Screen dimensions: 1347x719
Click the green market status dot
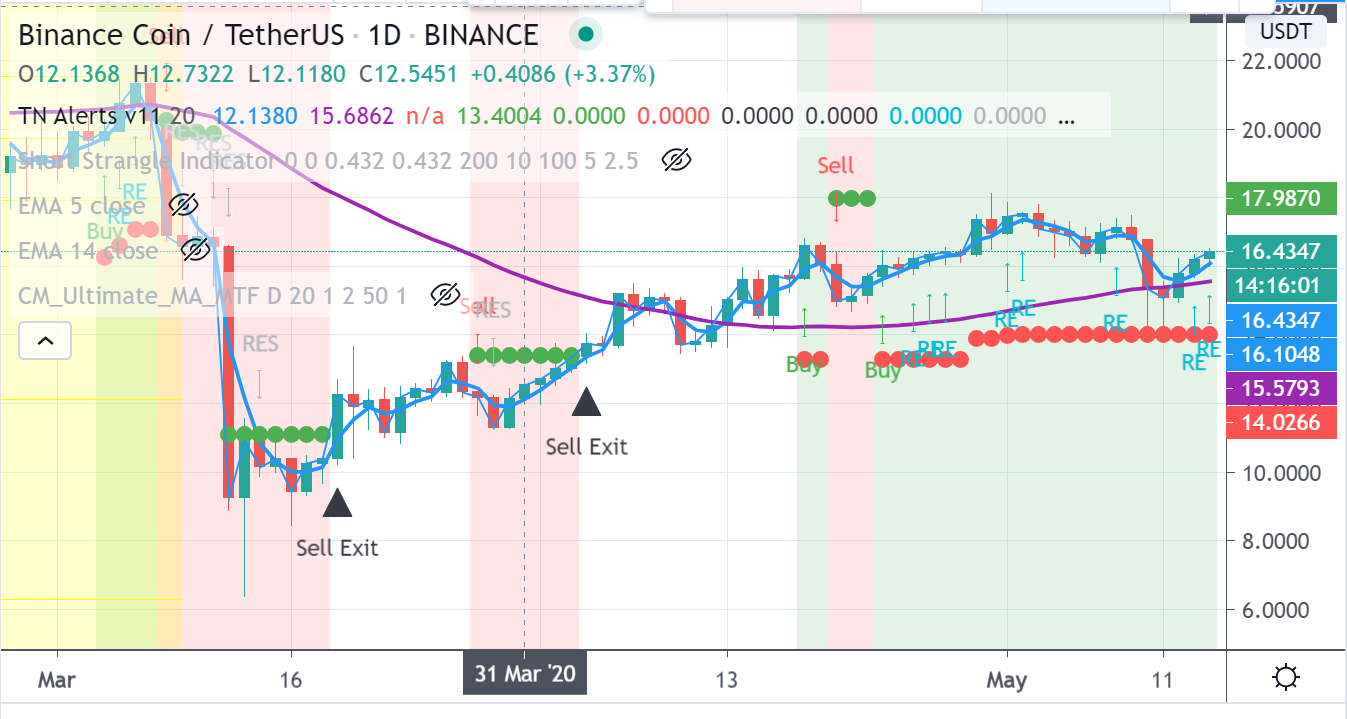pyautogui.click(x=587, y=36)
